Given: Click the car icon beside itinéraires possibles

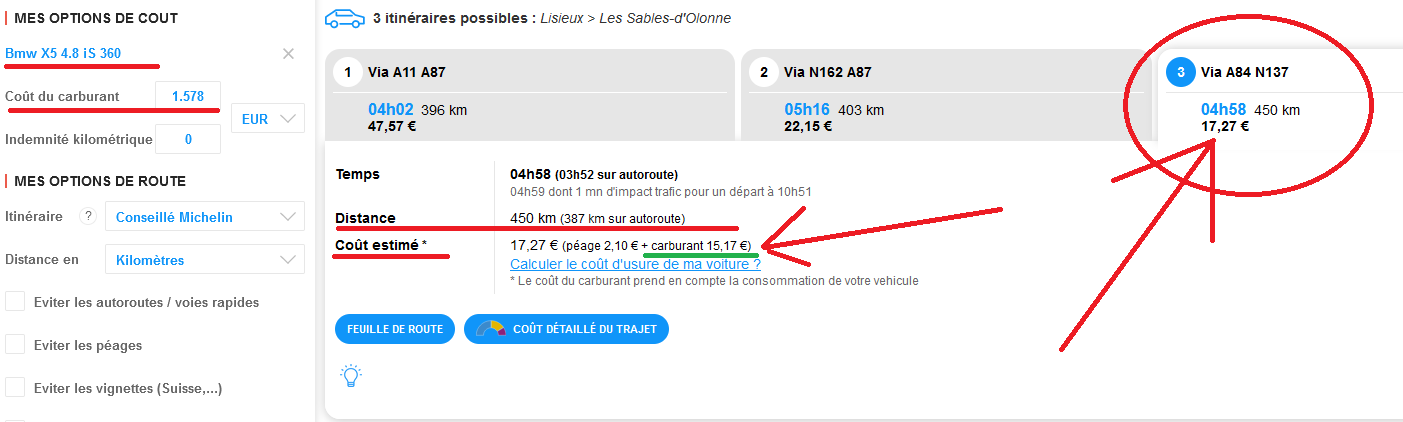Looking at the screenshot, I should pyautogui.click(x=344, y=18).
